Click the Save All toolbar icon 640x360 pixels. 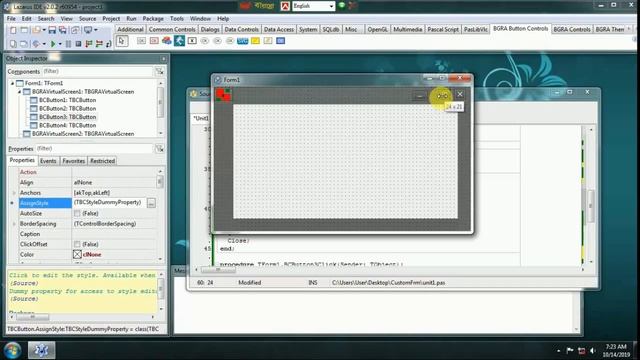point(63,30)
